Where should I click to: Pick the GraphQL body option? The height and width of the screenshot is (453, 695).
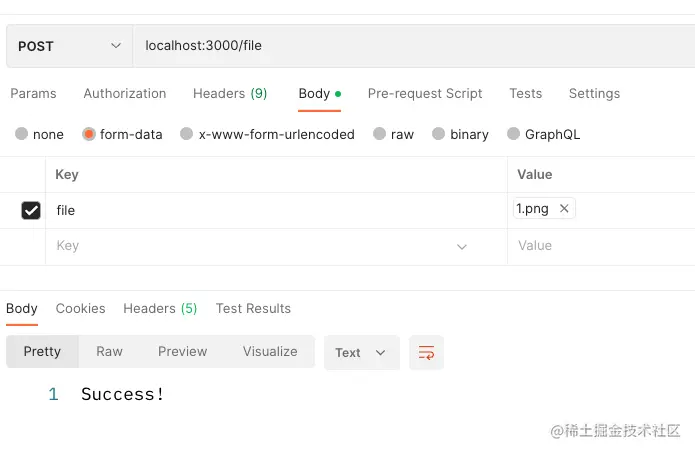click(514, 134)
